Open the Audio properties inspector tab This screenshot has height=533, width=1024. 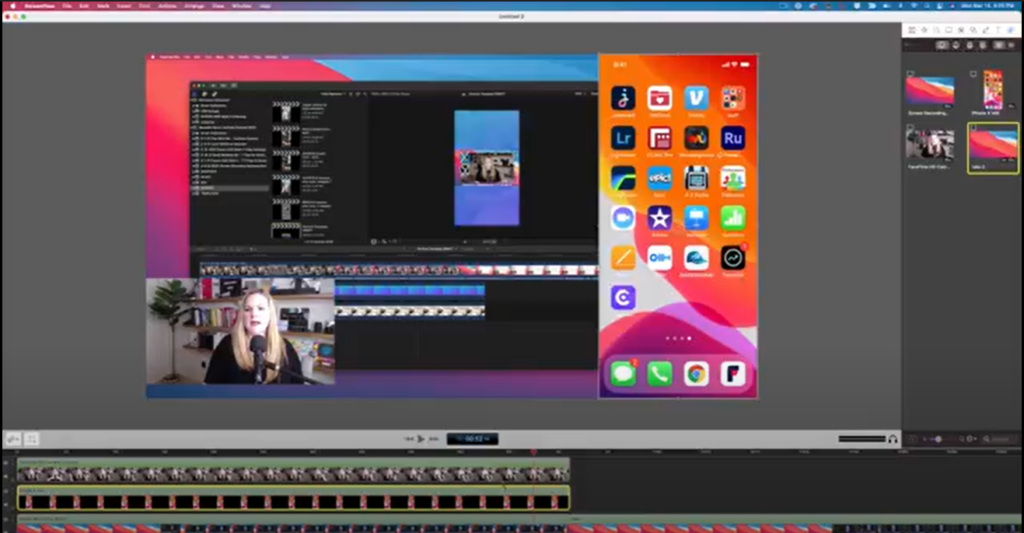(924, 30)
